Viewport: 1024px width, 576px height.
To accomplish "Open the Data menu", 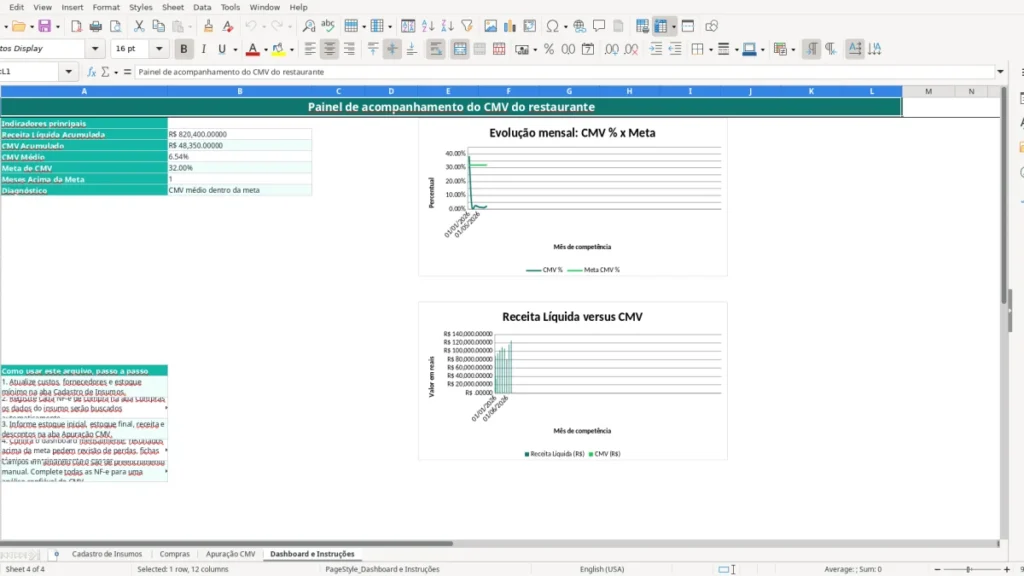I will pyautogui.click(x=202, y=7).
